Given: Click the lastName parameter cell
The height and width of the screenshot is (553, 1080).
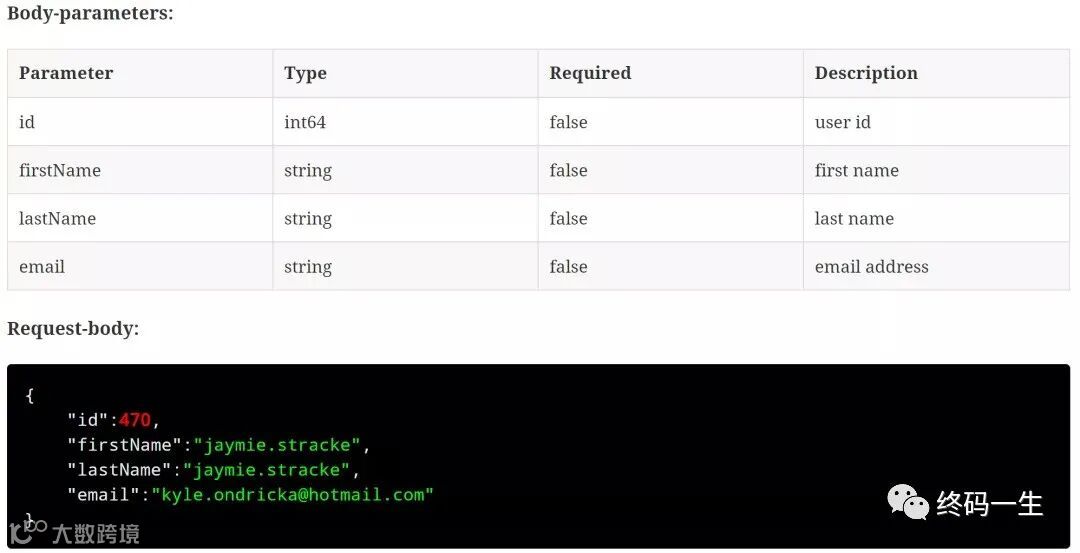Looking at the screenshot, I should coord(58,218).
